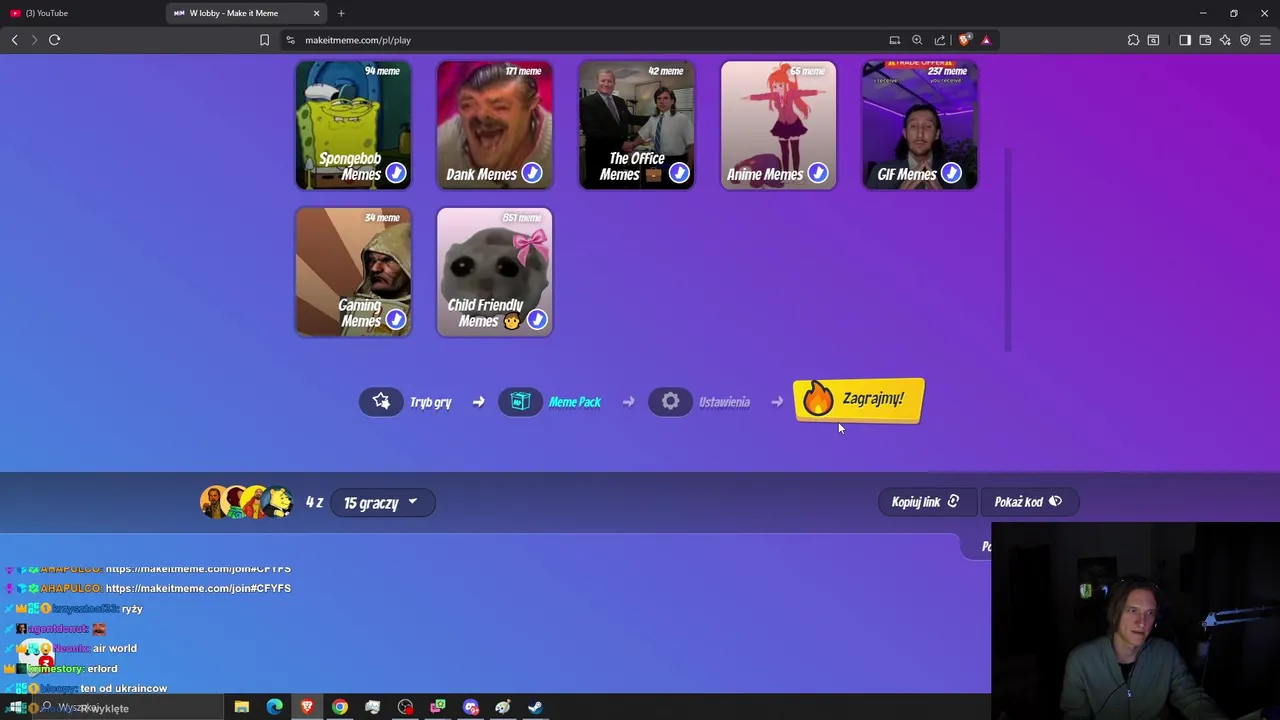Toggle the Gaming Memes checkmark badge
The image size is (1280, 720).
[396, 319]
